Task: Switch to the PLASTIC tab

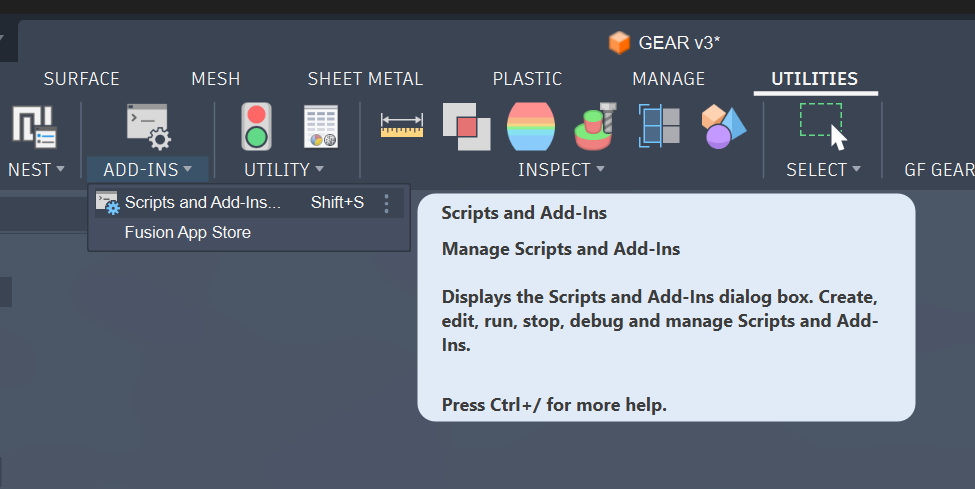Action: pyautogui.click(x=527, y=79)
